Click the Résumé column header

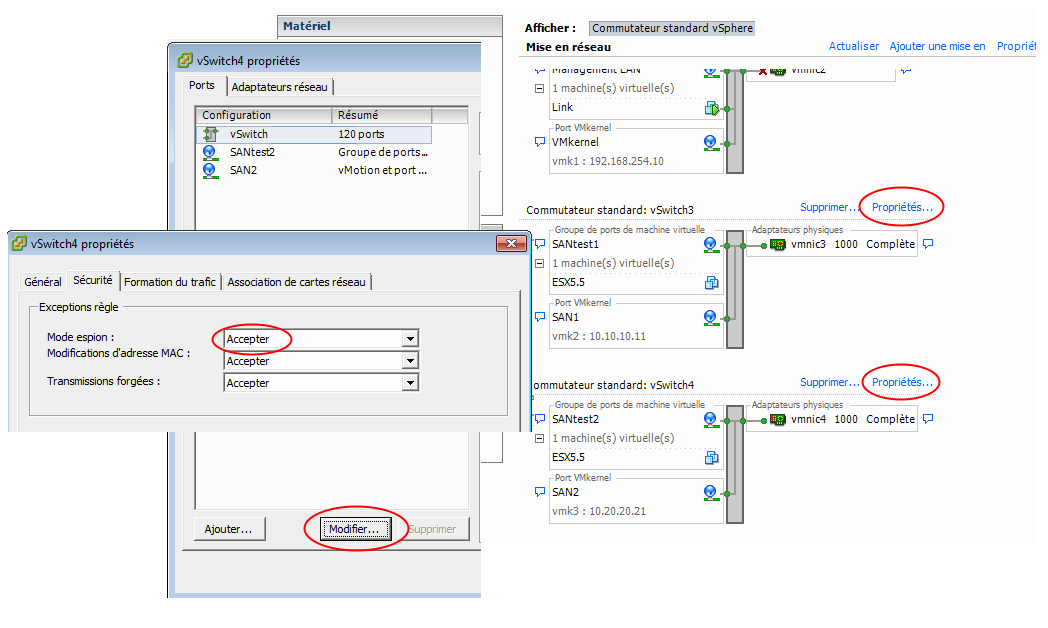pos(382,115)
